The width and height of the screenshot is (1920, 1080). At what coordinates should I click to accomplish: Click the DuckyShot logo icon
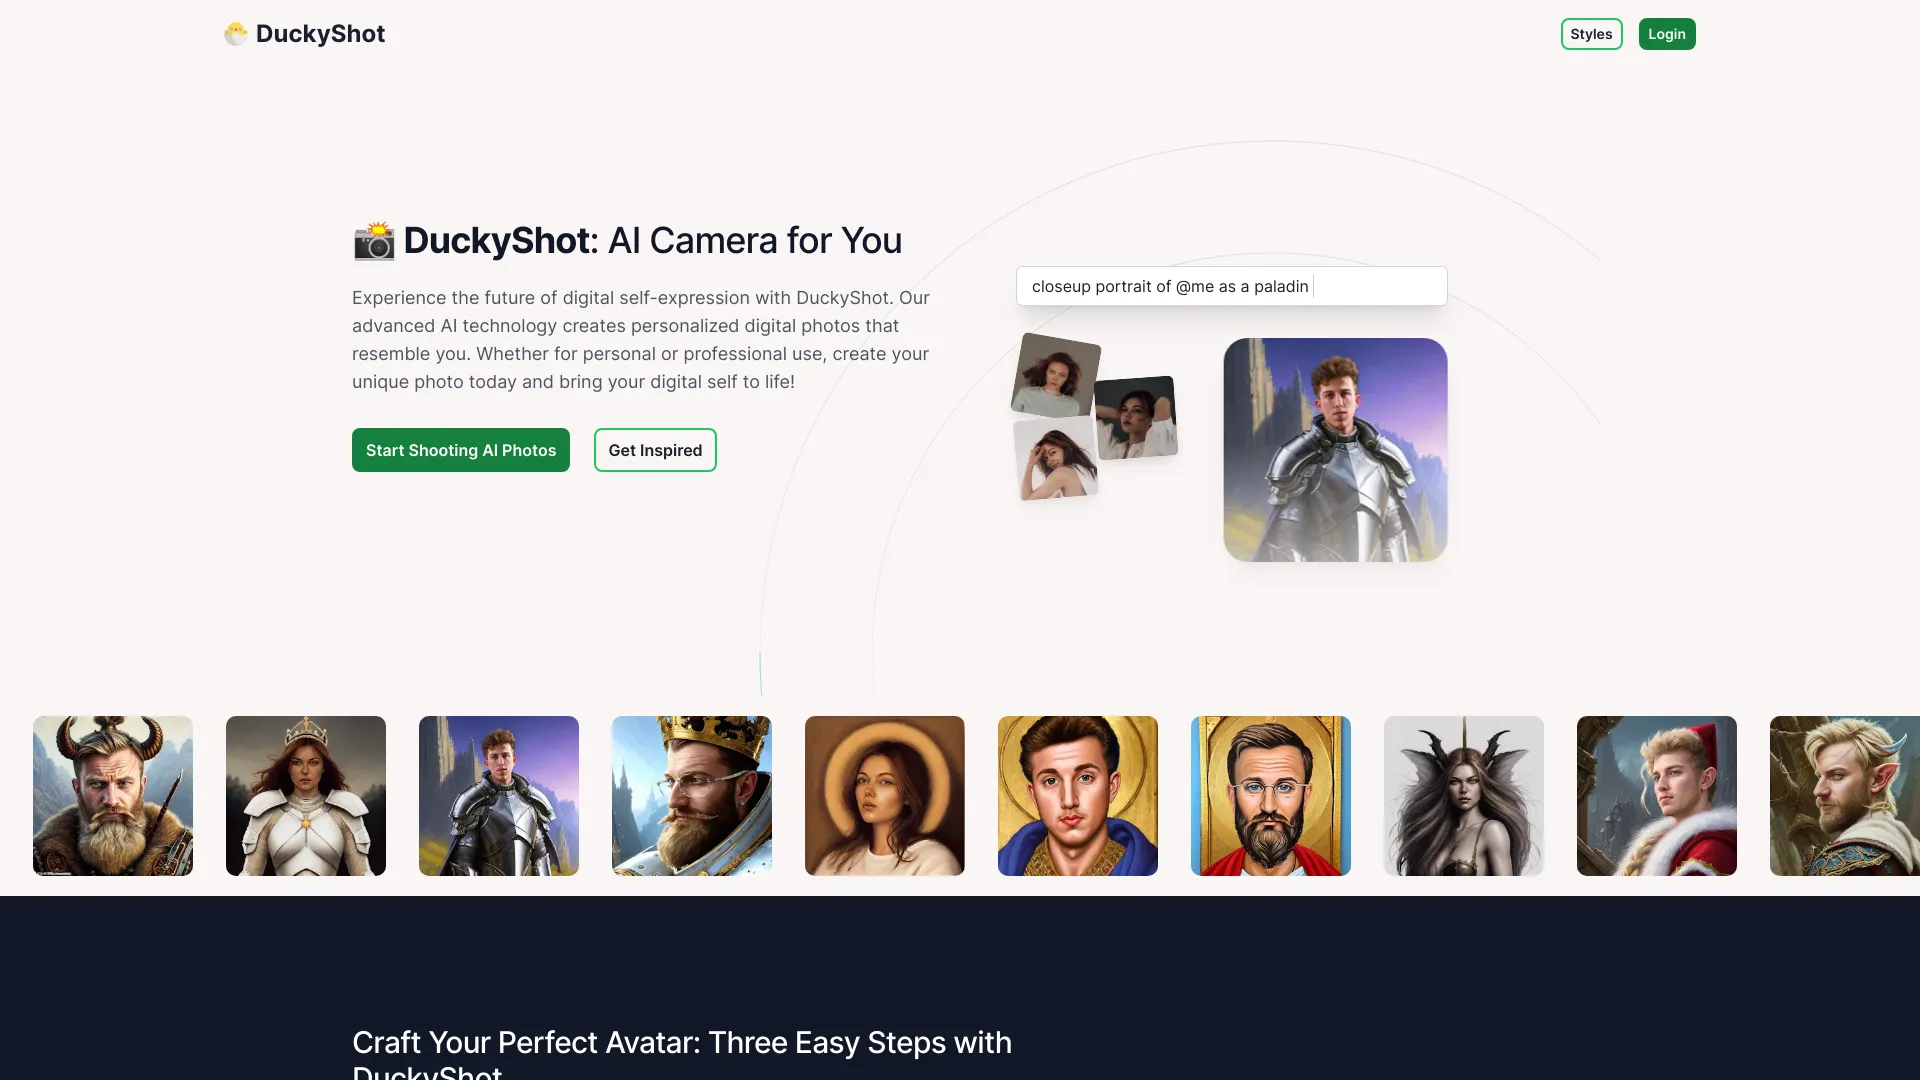(x=236, y=33)
